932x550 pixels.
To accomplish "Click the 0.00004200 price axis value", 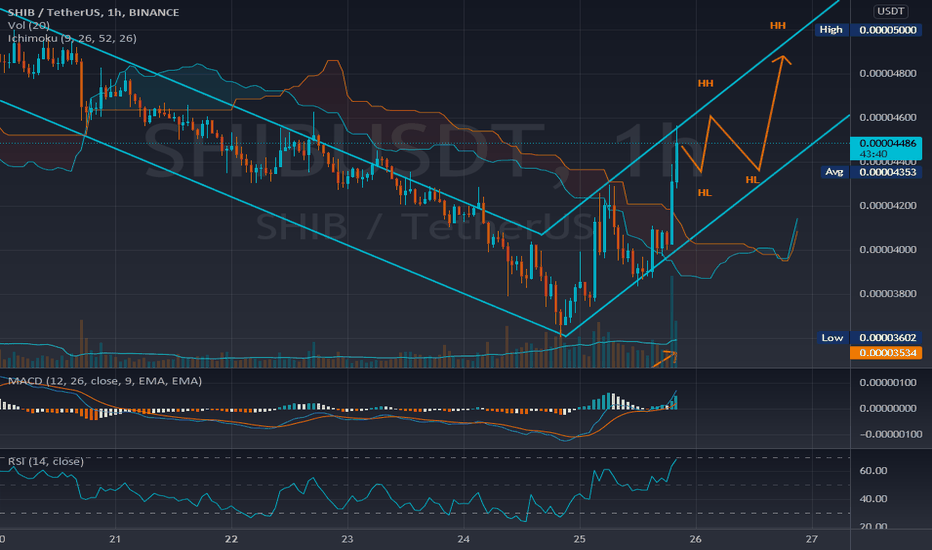I will pyautogui.click(x=887, y=206).
